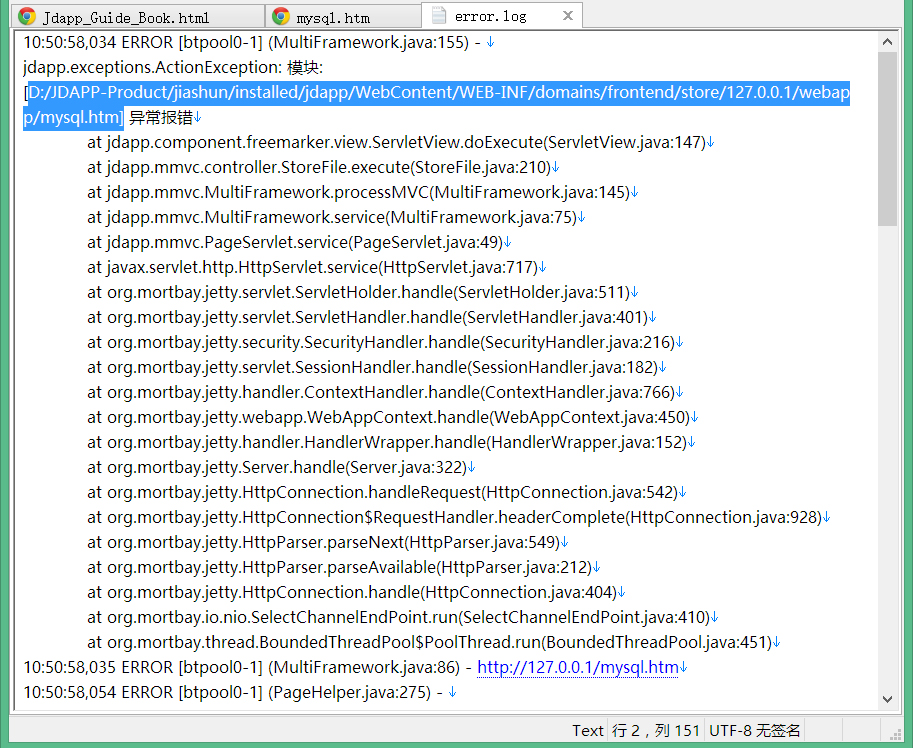
Task: Place cursor on the StoreFile.execute stack line
Action: (x=318, y=167)
